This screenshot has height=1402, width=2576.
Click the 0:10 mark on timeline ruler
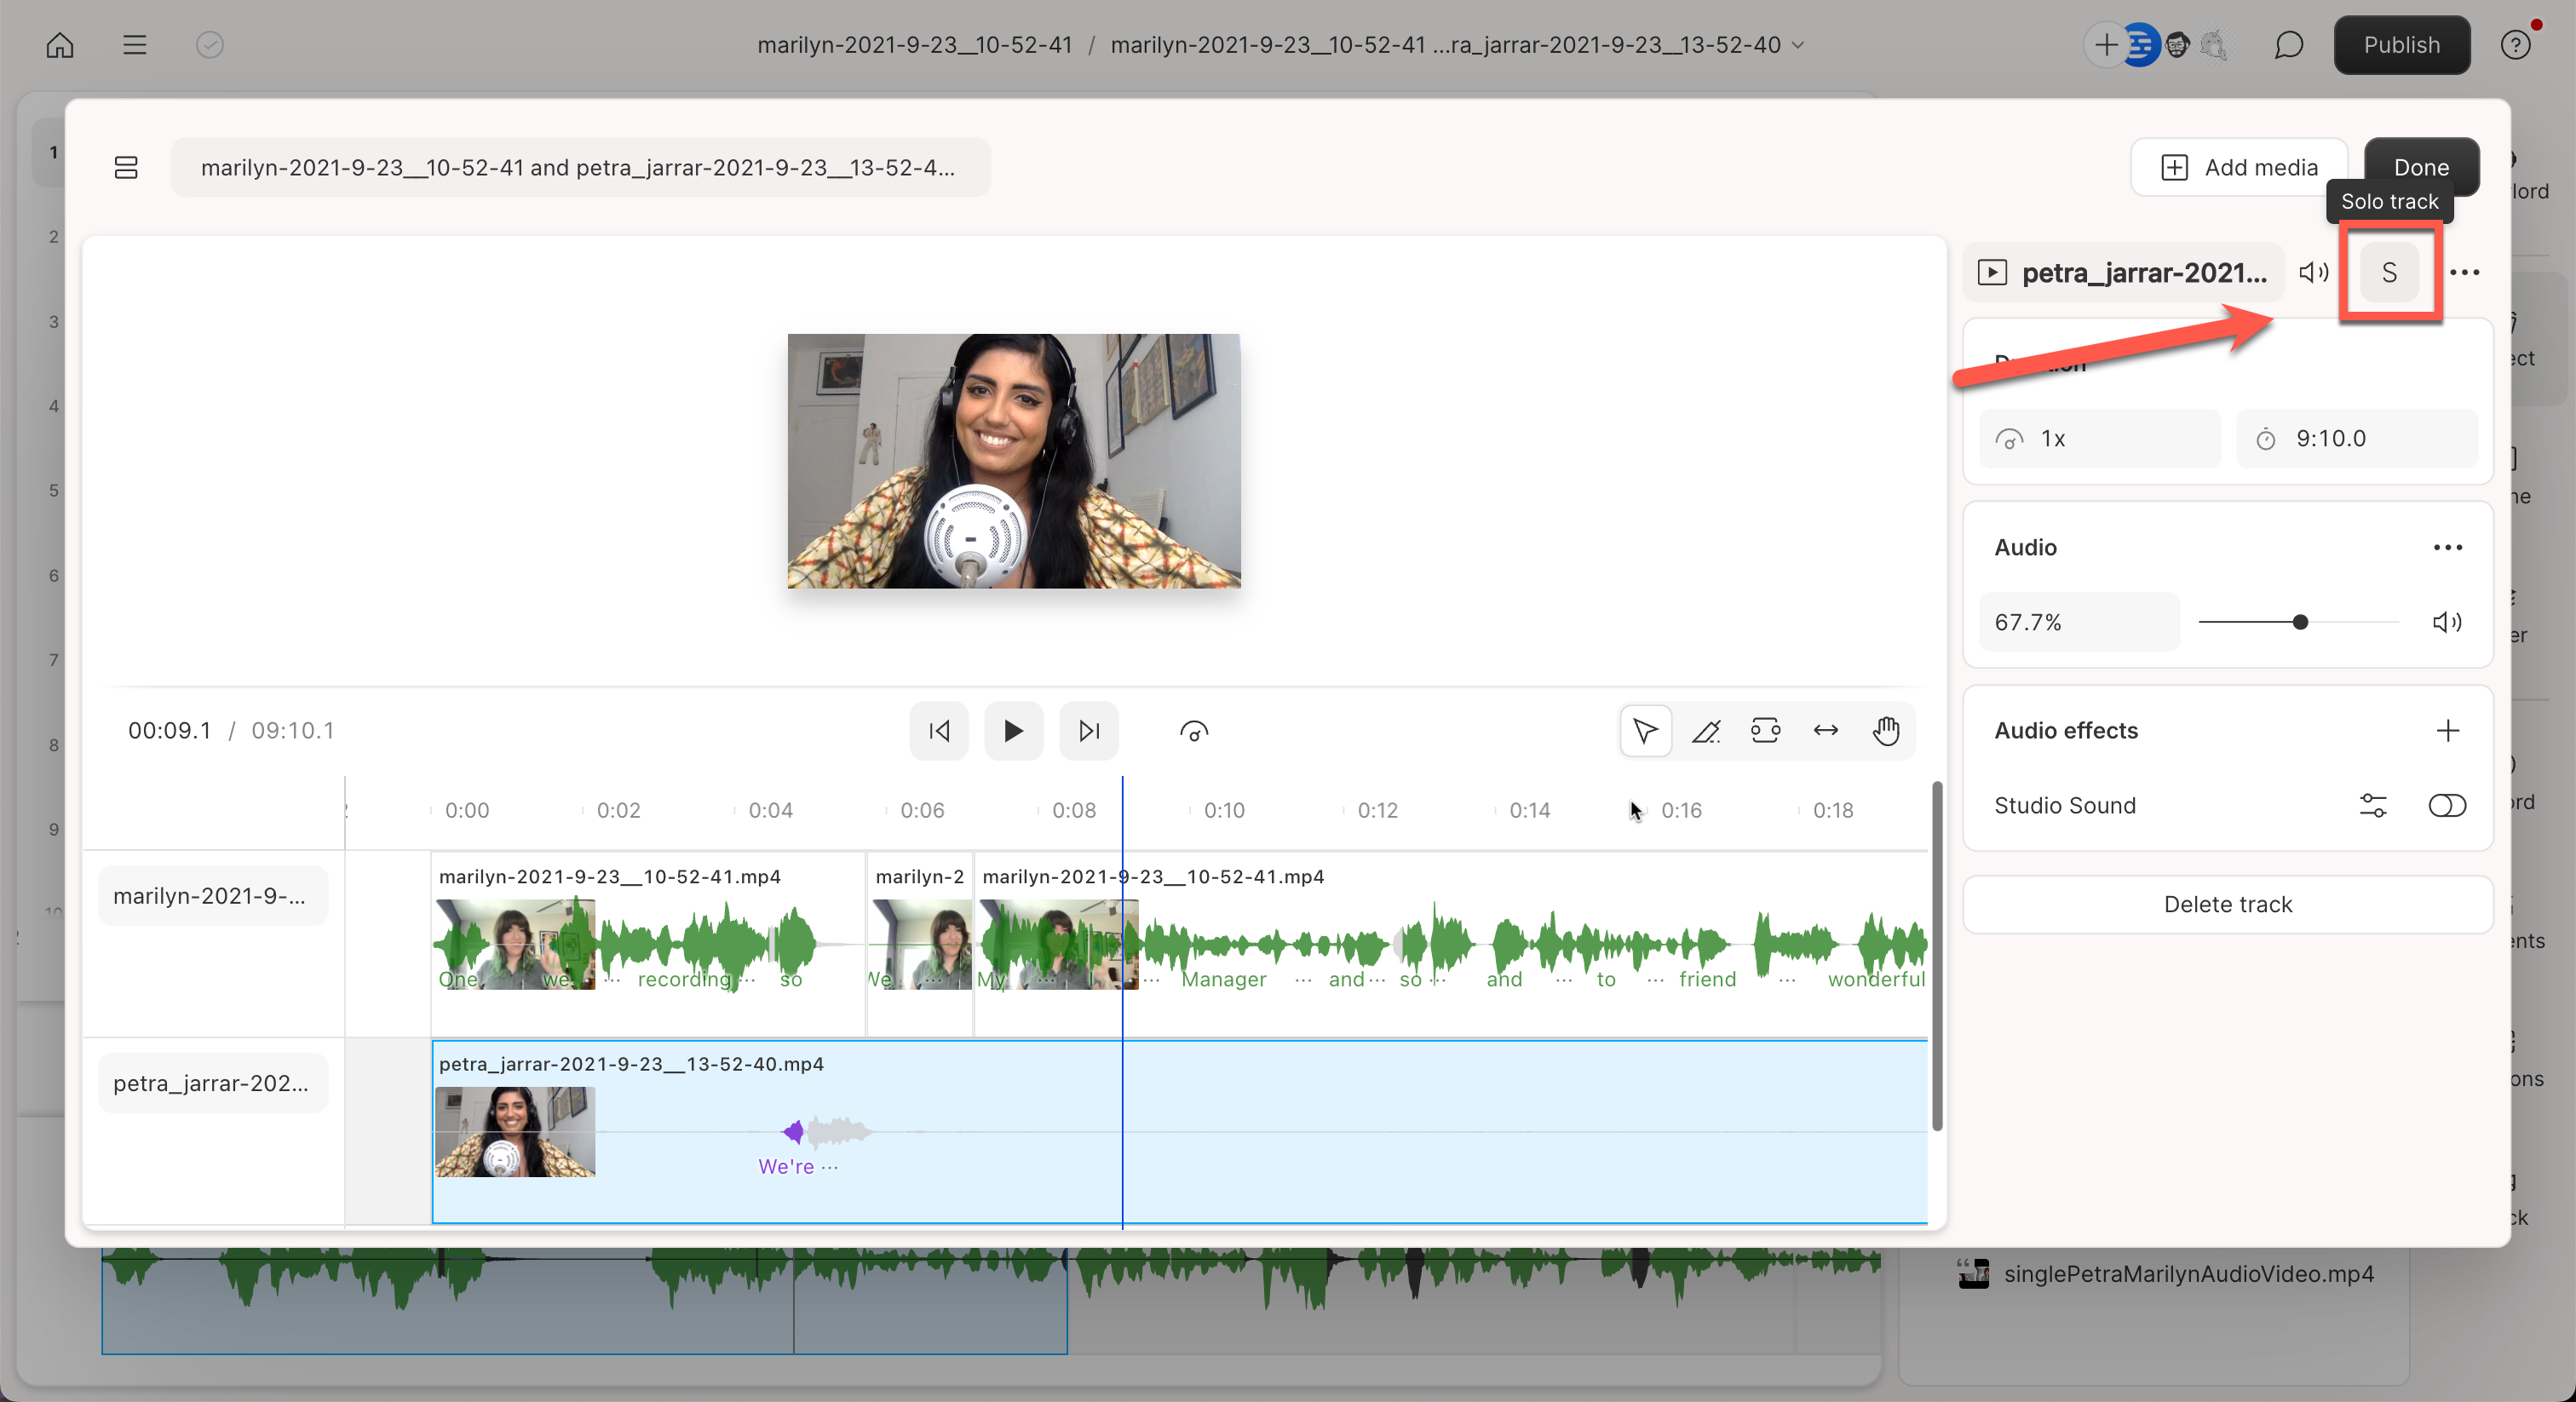[1224, 810]
